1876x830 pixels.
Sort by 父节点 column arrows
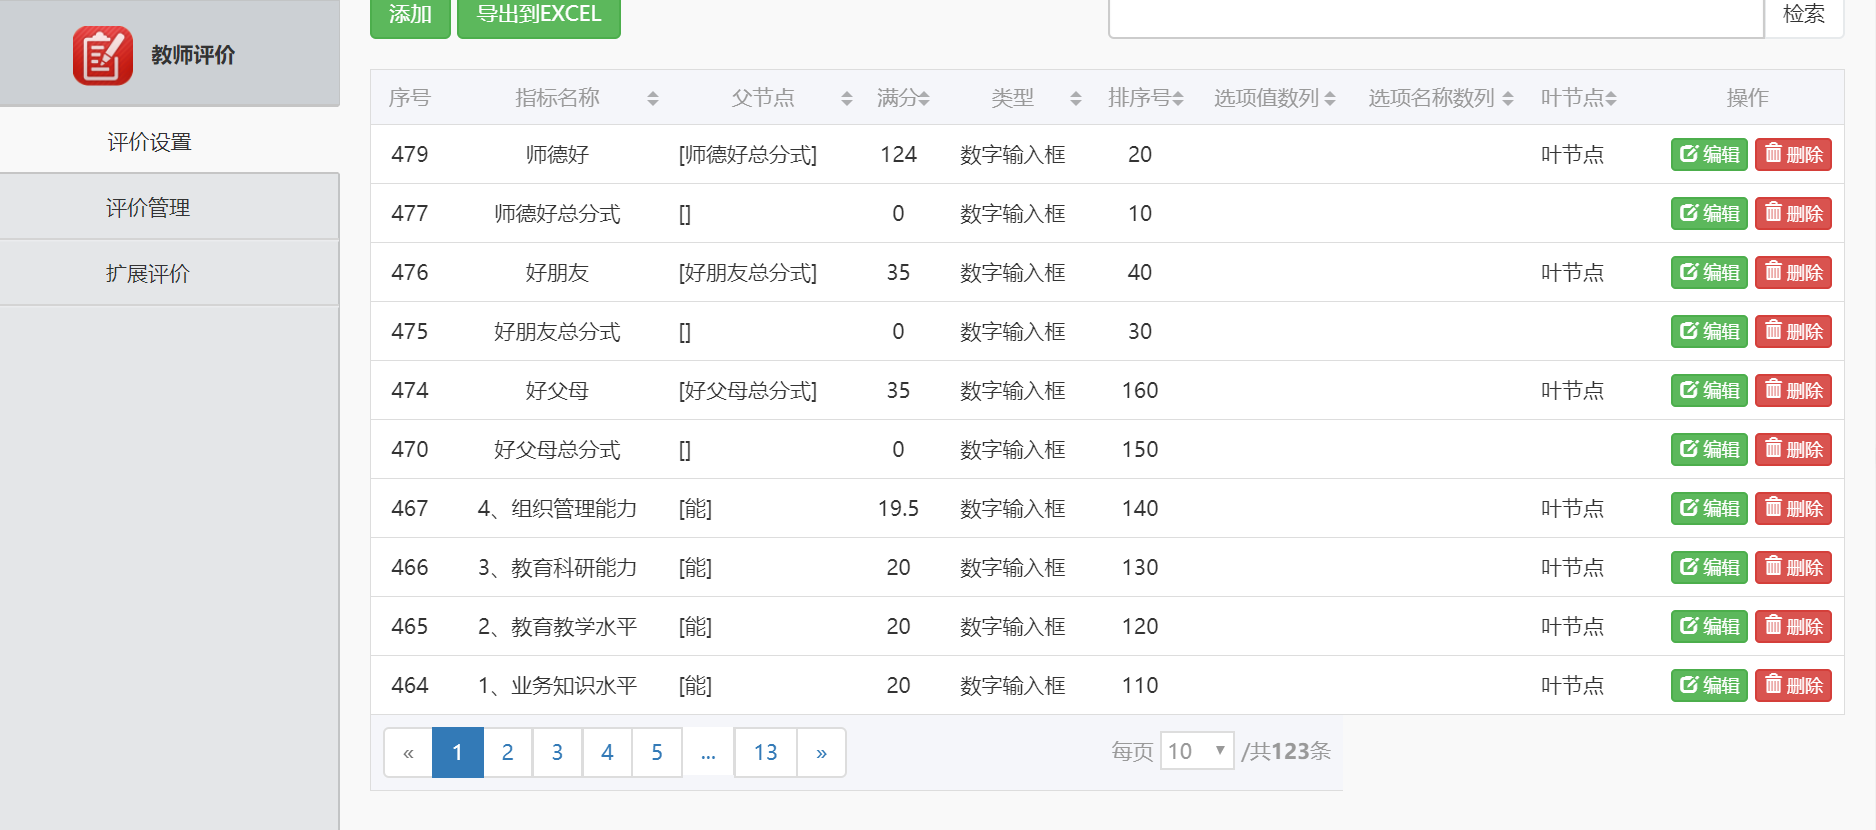846,98
